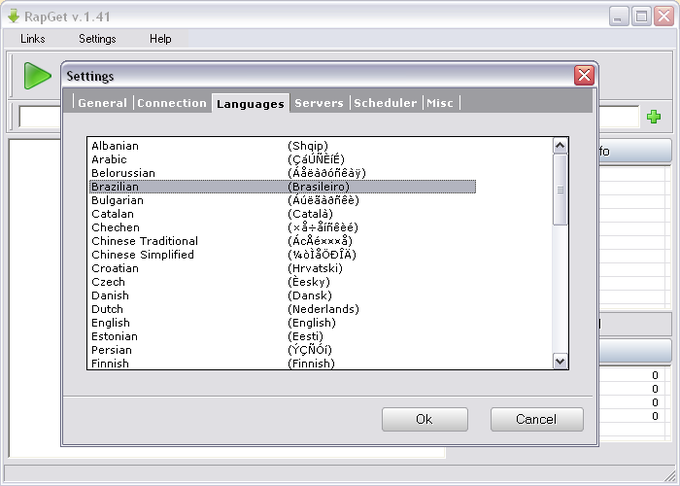This screenshot has height=486, width=680.
Task: Select Belorussian in the language list
Action: (282, 173)
